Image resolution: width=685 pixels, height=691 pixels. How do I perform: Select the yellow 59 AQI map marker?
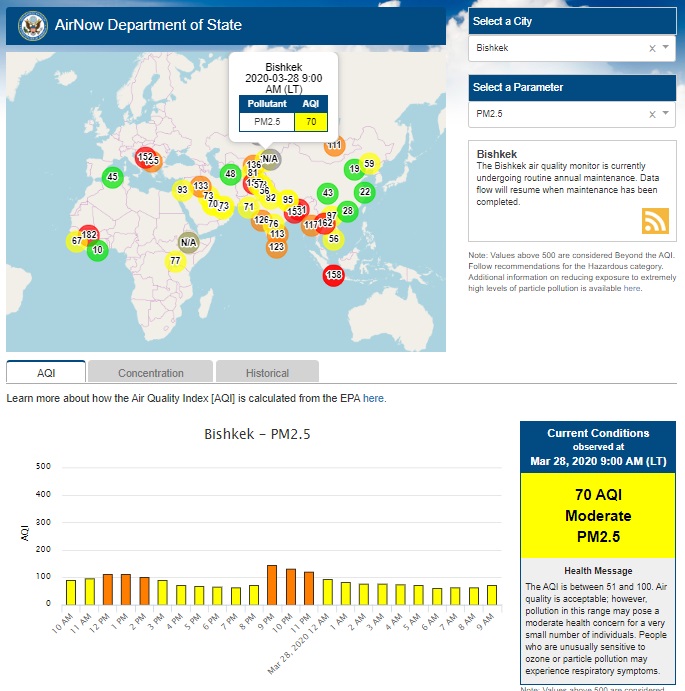(x=368, y=164)
